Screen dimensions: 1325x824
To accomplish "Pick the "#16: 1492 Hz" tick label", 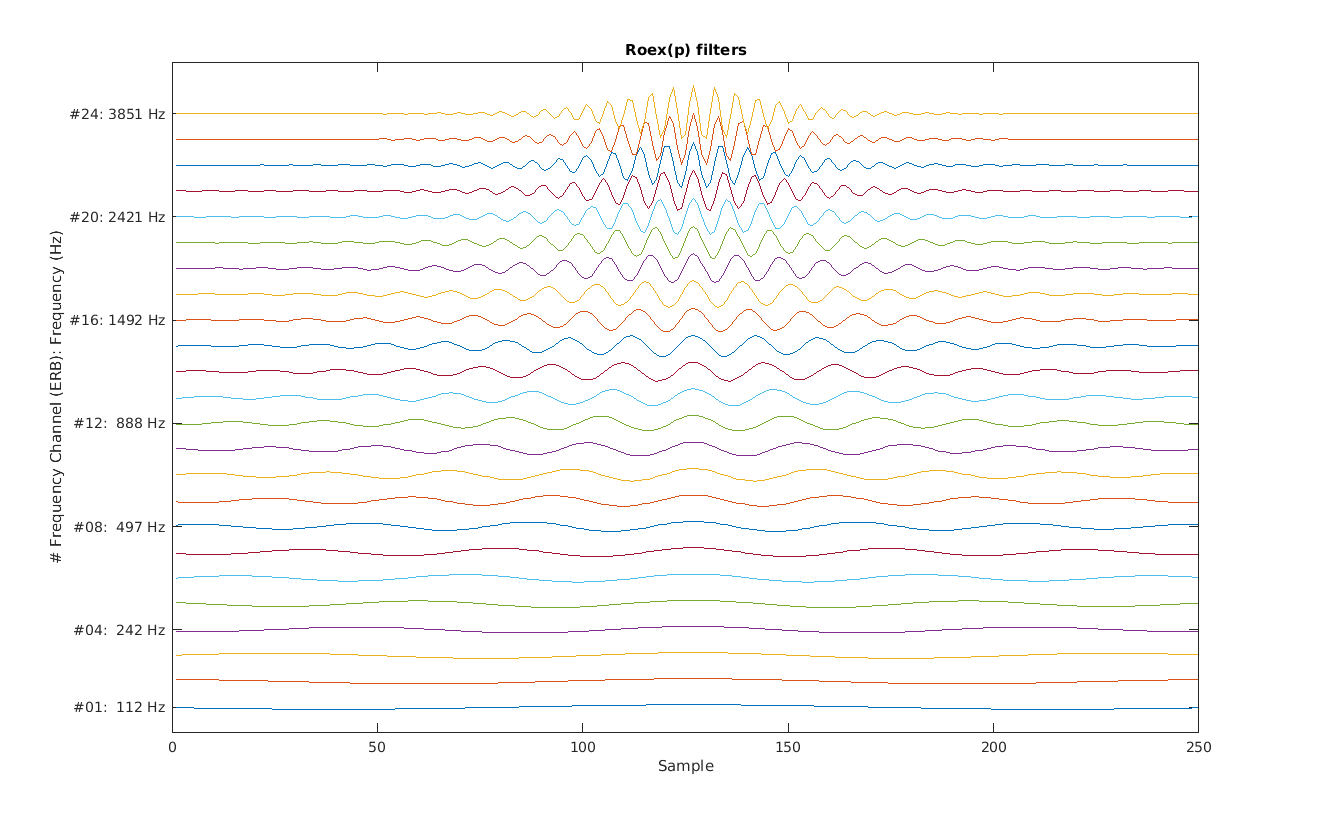I will [x=117, y=320].
